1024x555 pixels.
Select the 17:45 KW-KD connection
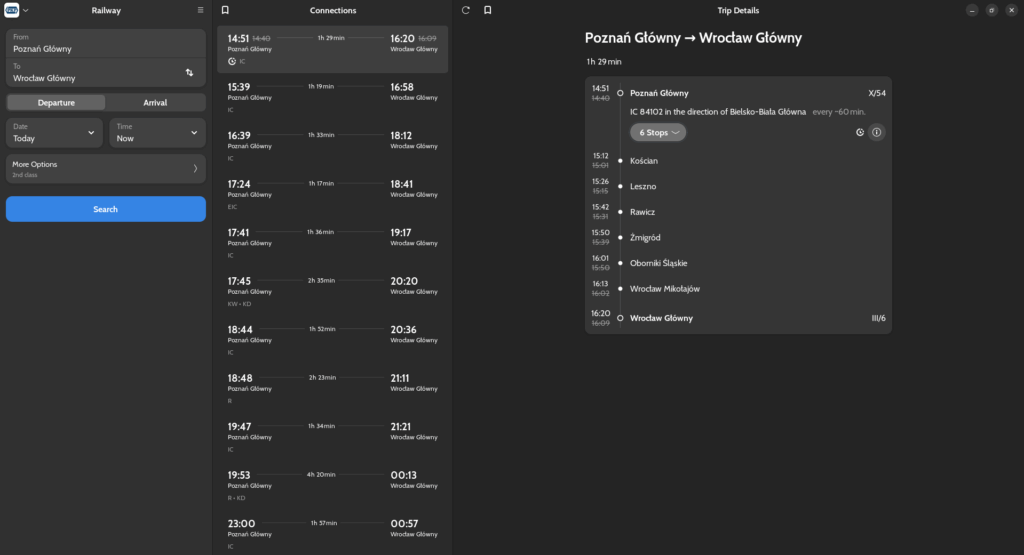click(332, 291)
